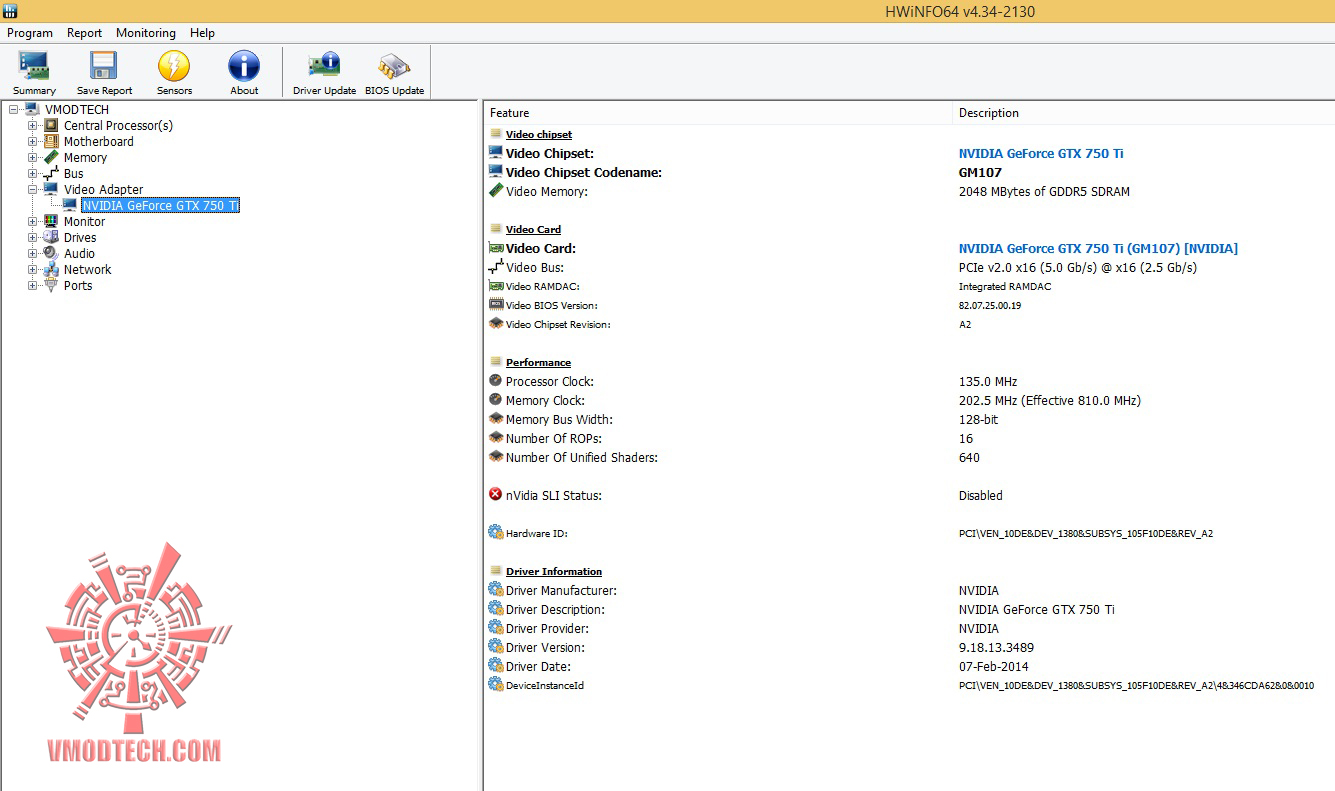Expand the Memory tree node
The image size is (1335, 791).
point(33,157)
